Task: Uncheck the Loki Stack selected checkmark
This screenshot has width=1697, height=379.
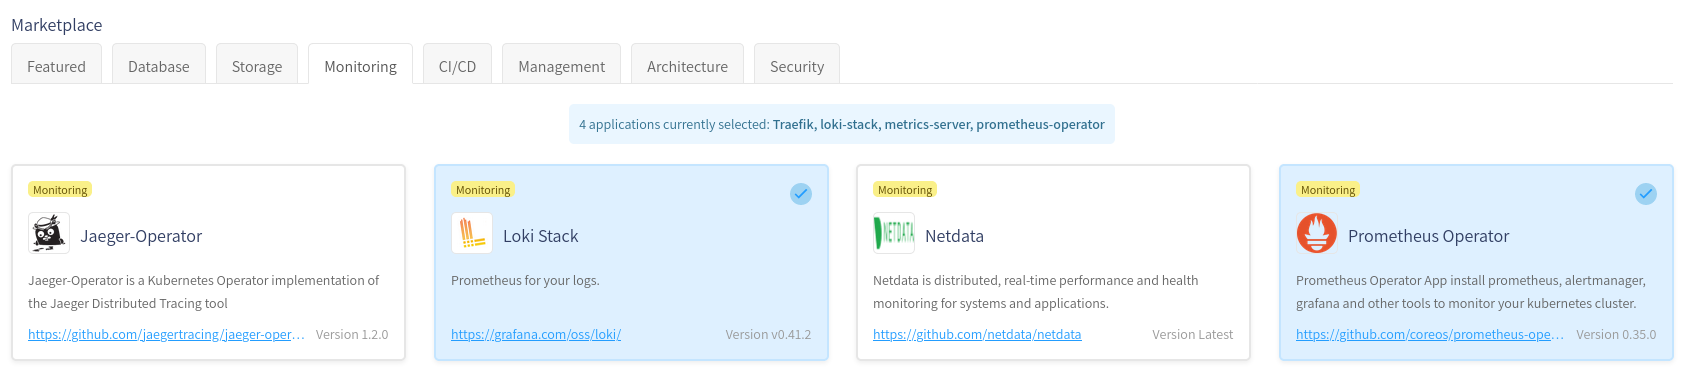Action: 801,194
